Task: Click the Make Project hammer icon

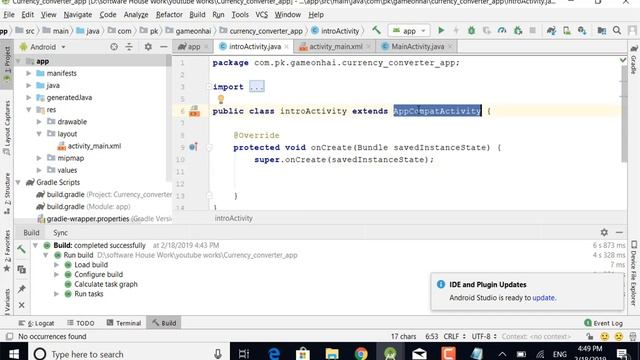Action: (x=376, y=30)
